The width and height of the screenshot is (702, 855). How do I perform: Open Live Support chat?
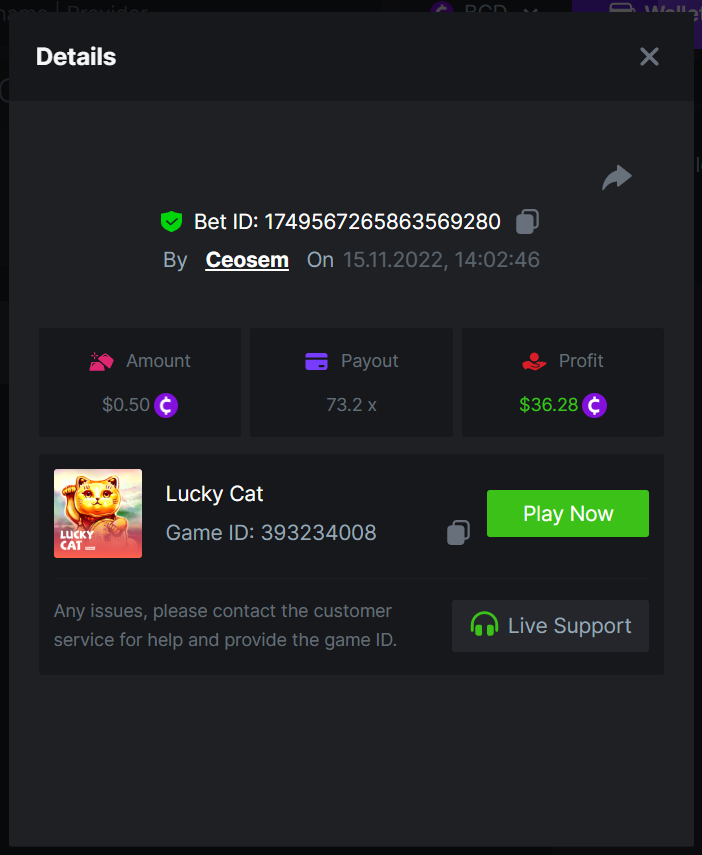(550, 626)
